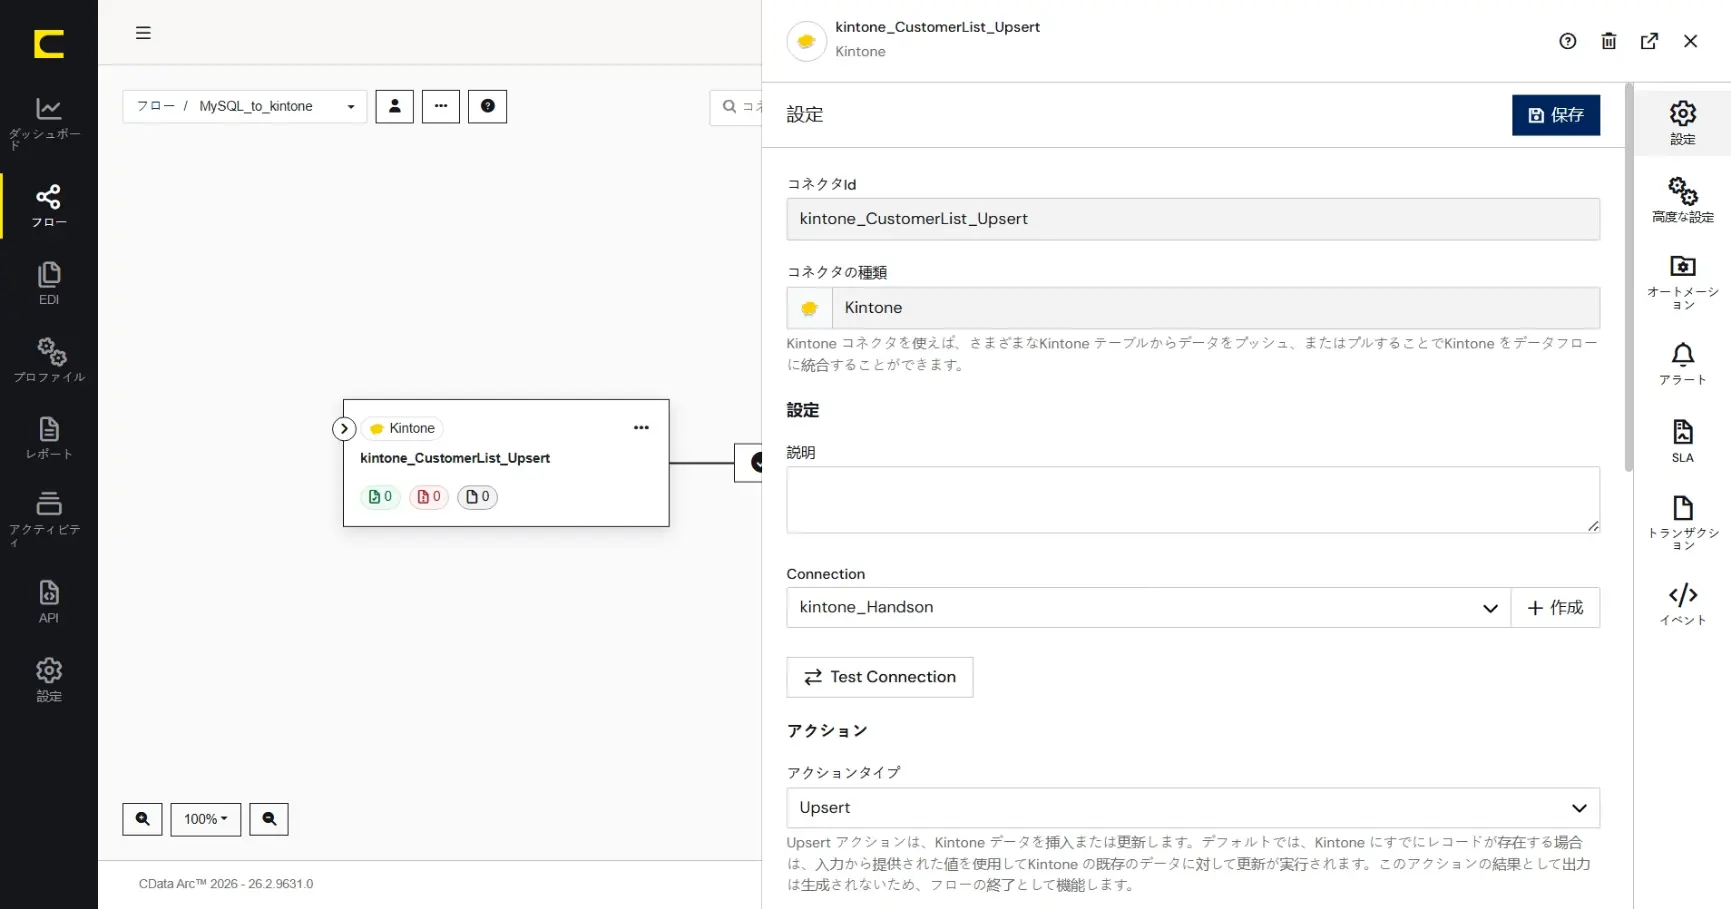
Task: Show error files count badge on connector
Action: pyautogui.click(x=428, y=497)
